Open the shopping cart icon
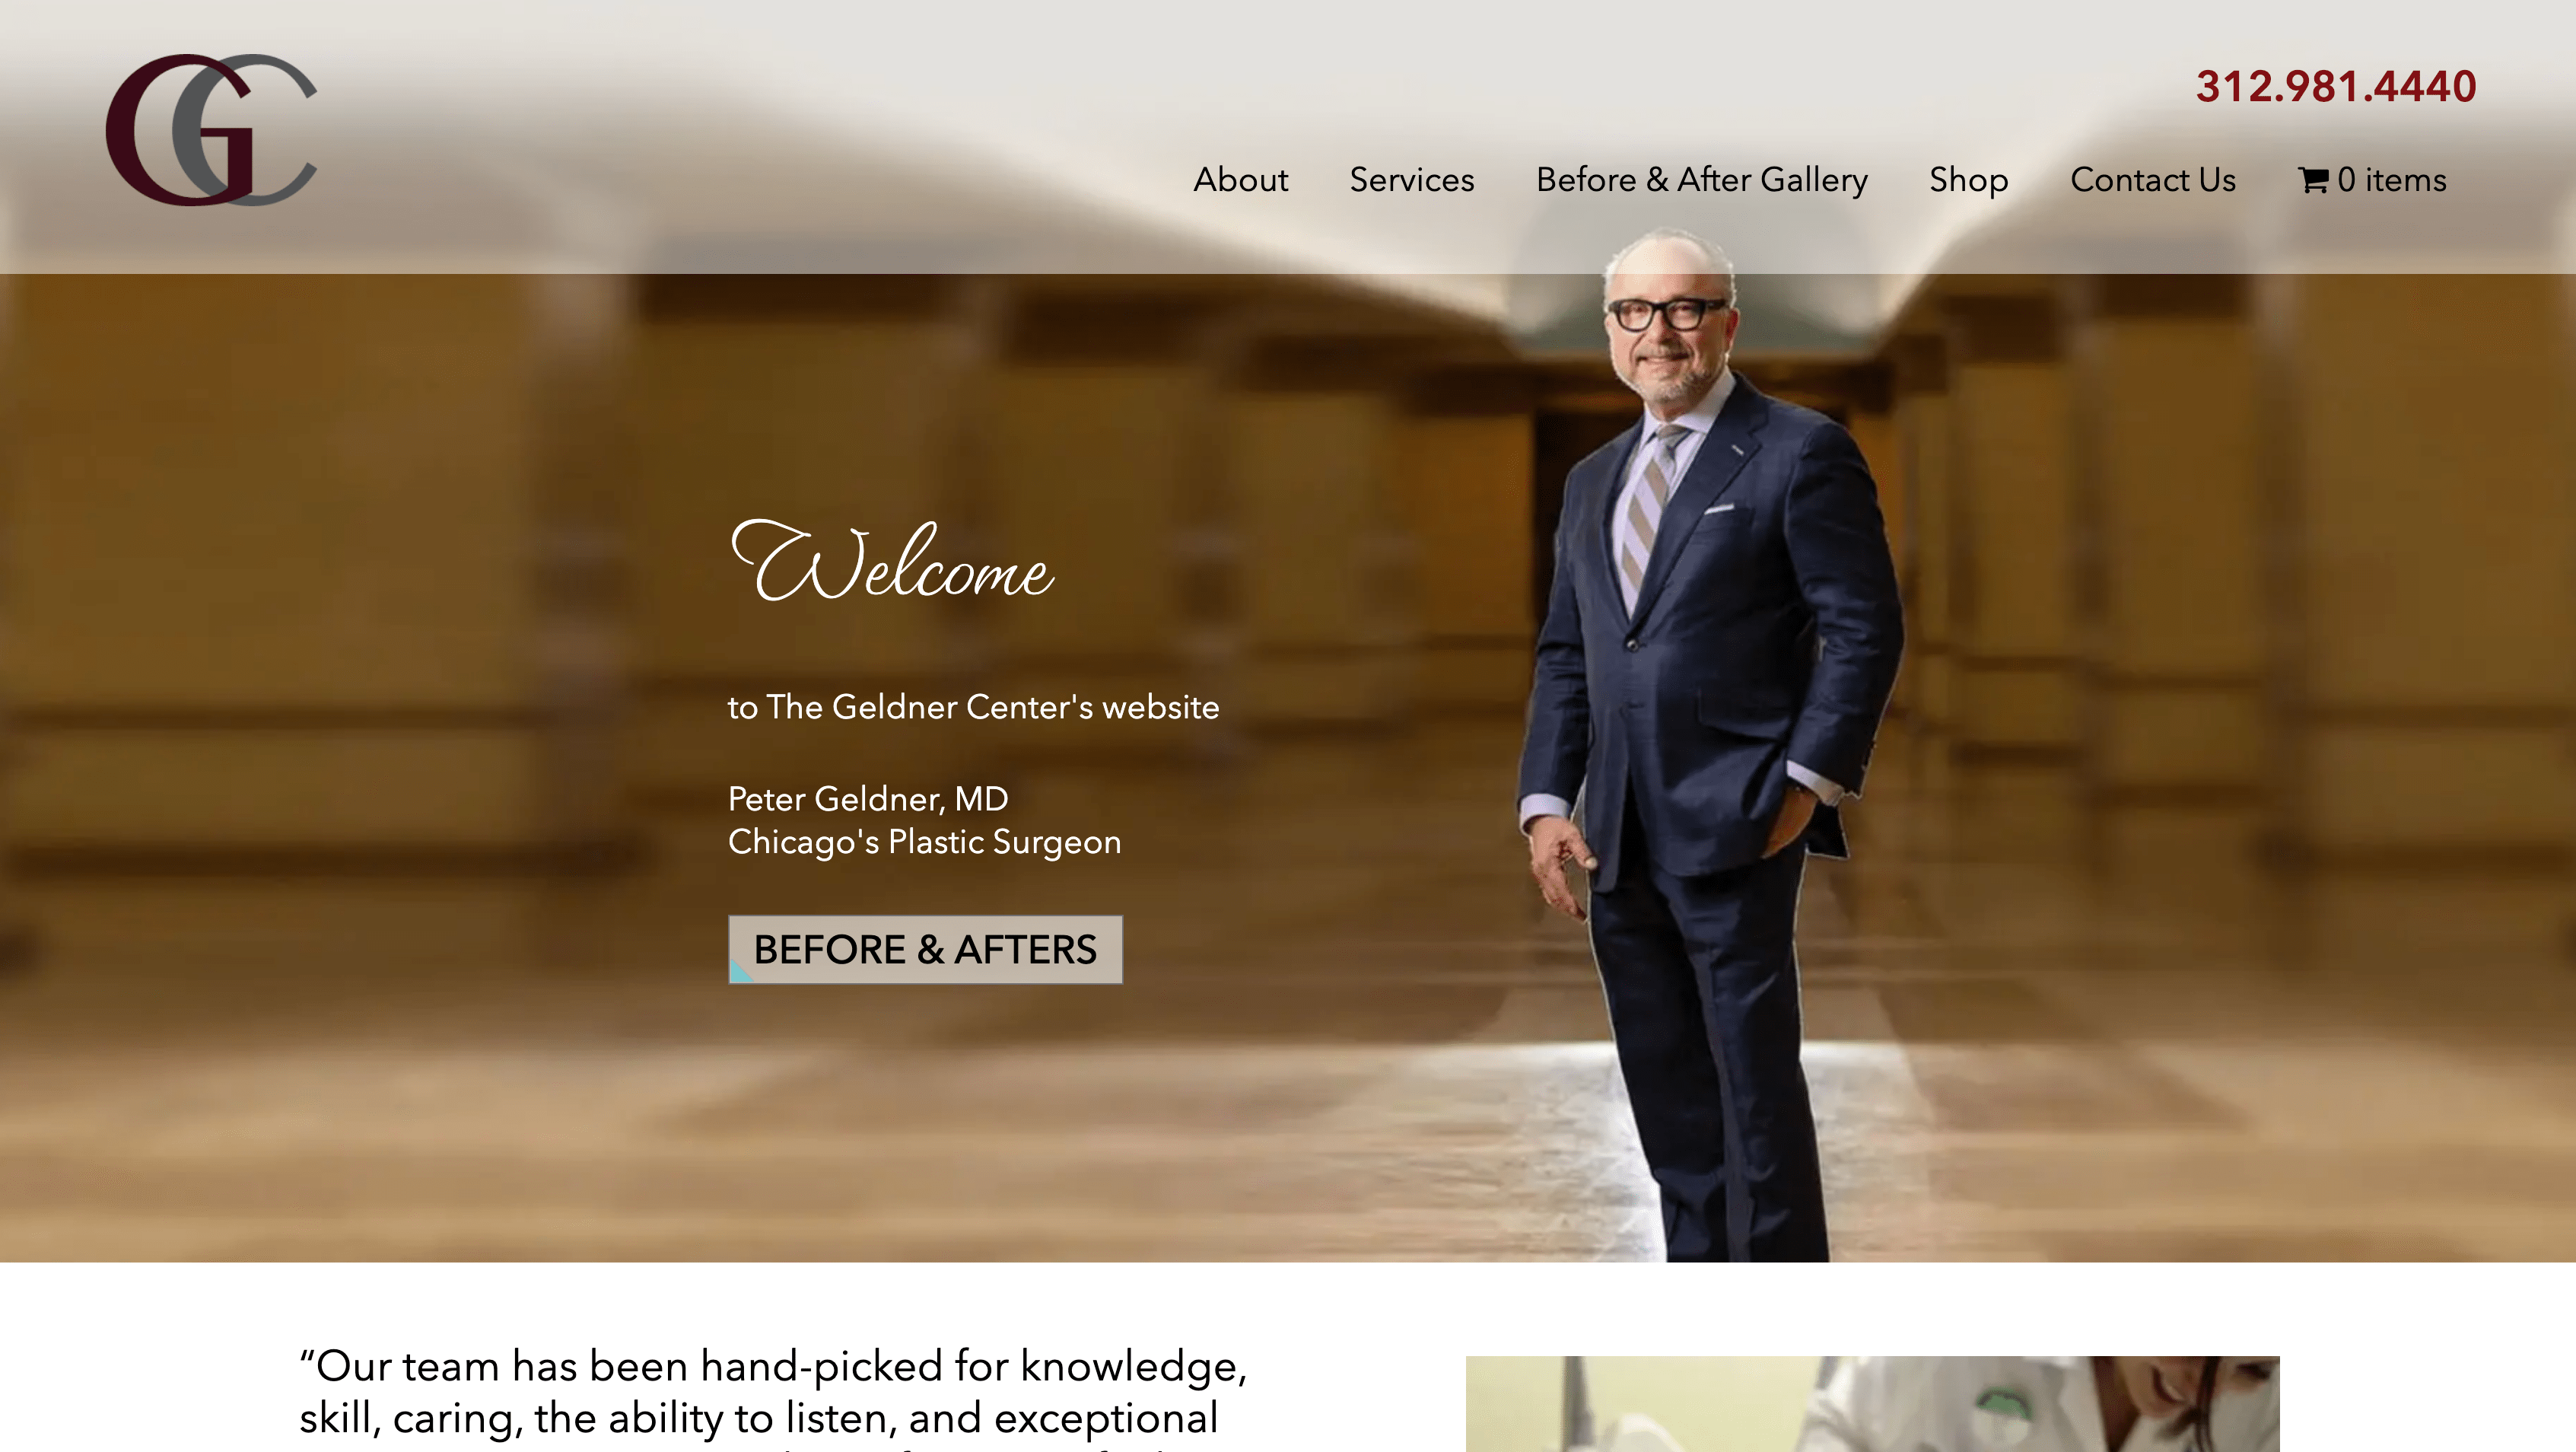2576x1452 pixels. pos(2313,180)
